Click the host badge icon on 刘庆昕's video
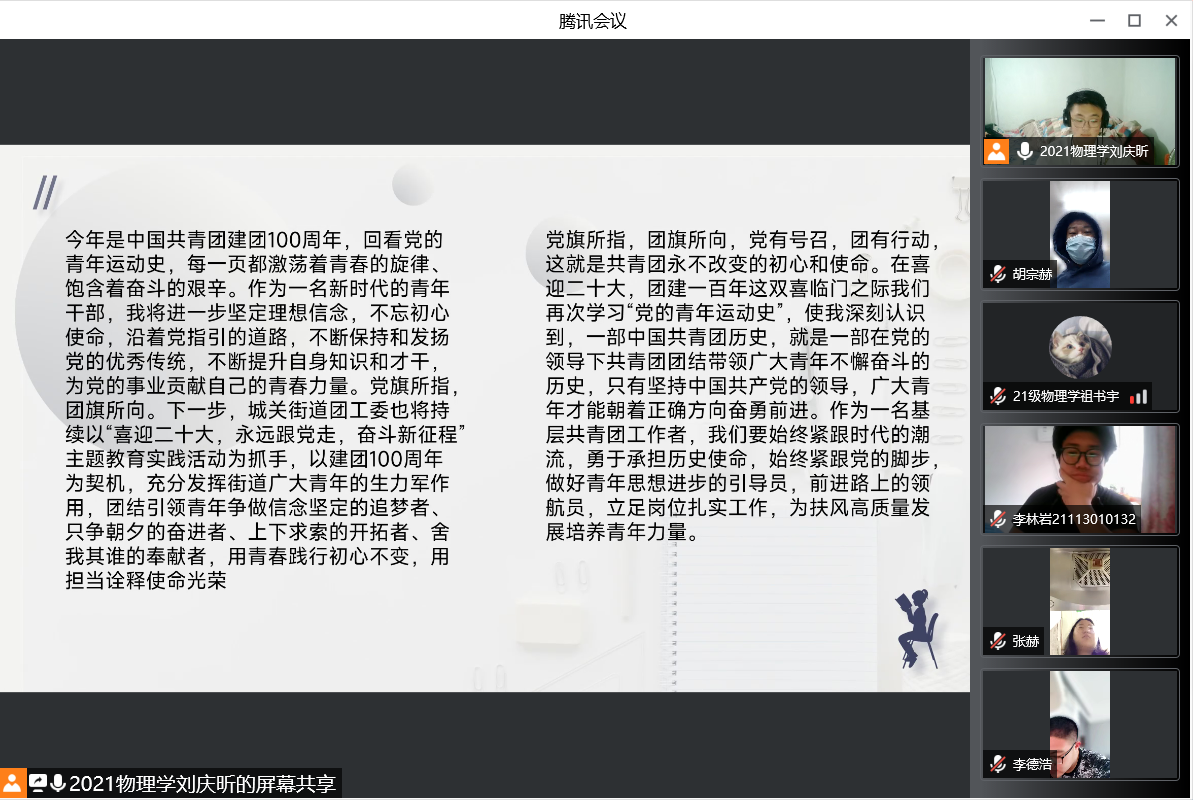Image resolution: width=1193 pixels, height=800 pixels. pyautogui.click(x=996, y=151)
